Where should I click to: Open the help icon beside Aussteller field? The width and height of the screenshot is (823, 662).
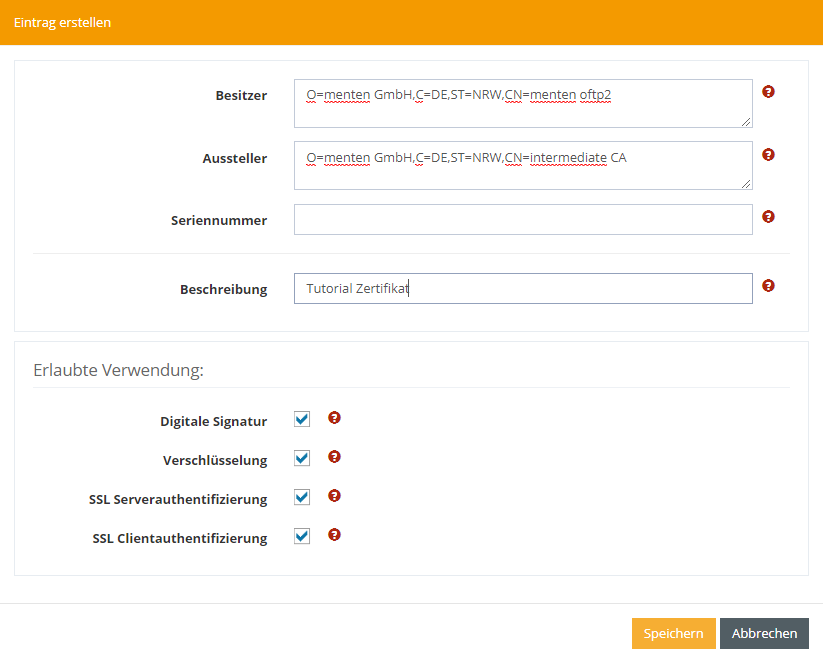[x=768, y=155]
